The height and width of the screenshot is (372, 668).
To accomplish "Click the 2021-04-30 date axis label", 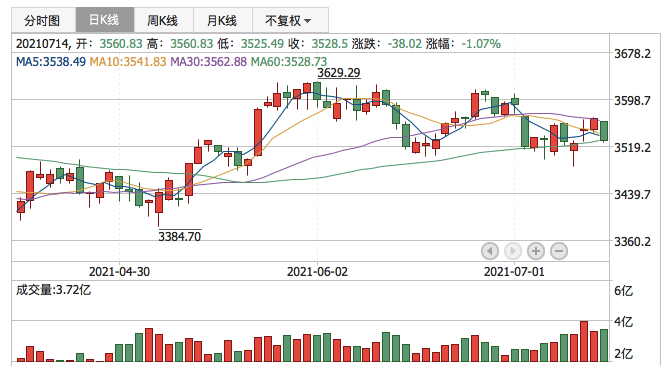I will coord(119,272).
